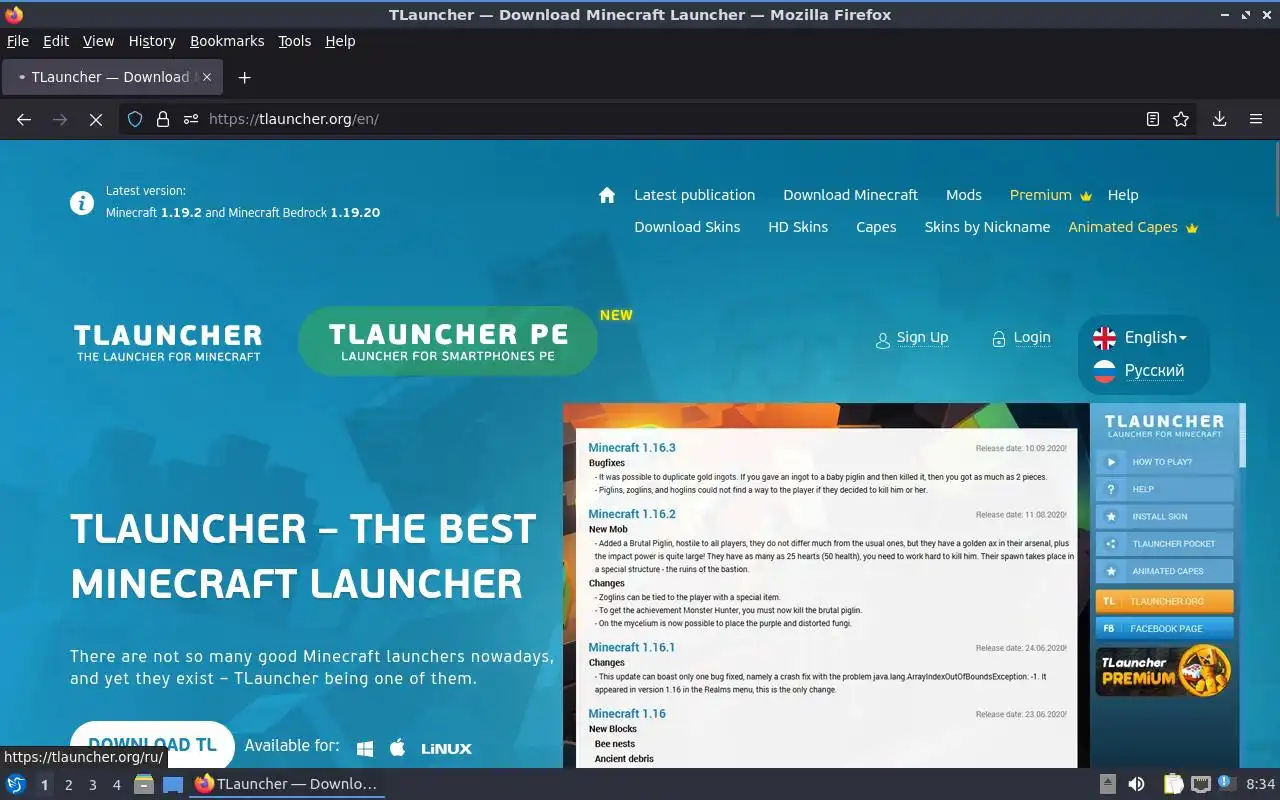The height and width of the screenshot is (800, 1280).
Task: Switch to workspace 3 in taskbar
Action: [x=93, y=785]
